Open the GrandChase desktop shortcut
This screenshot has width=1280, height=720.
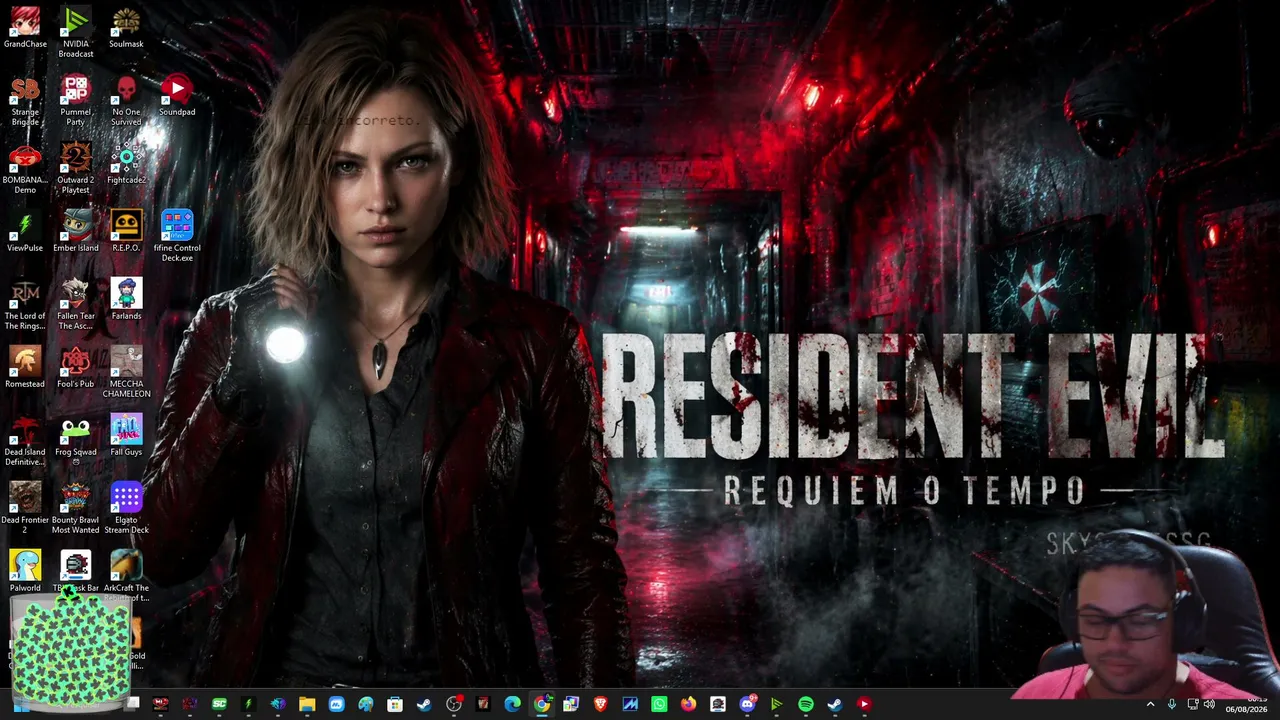click(x=25, y=29)
